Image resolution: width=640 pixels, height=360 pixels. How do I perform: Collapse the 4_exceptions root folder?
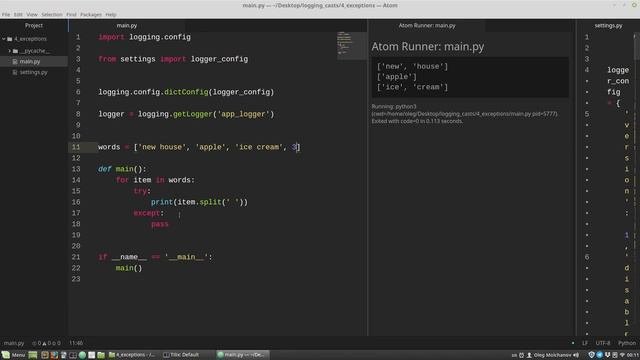coord(4,39)
